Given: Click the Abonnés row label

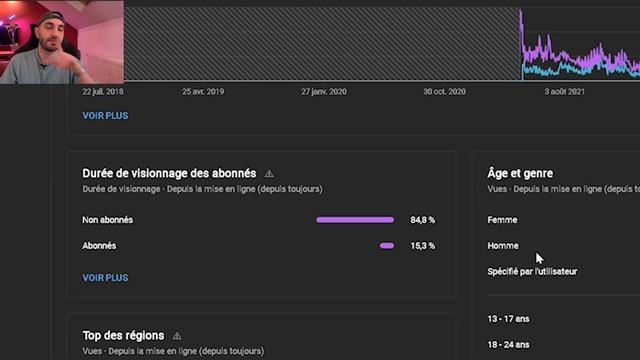Looking at the screenshot, I should (x=99, y=246).
